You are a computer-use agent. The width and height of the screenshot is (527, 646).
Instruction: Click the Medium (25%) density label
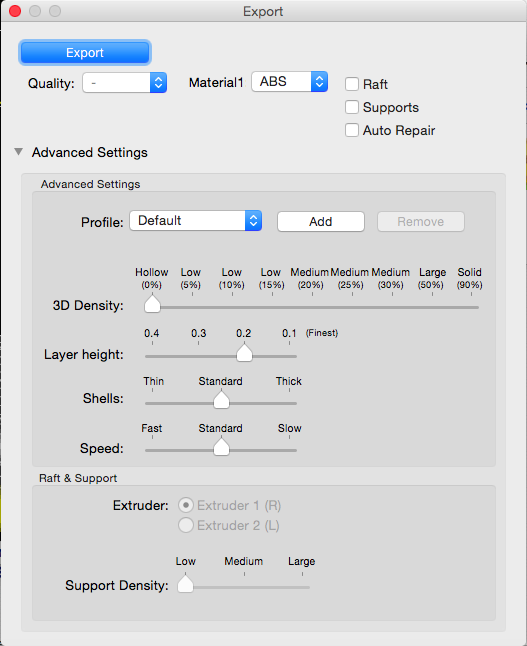pyautogui.click(x=350, y=279)
